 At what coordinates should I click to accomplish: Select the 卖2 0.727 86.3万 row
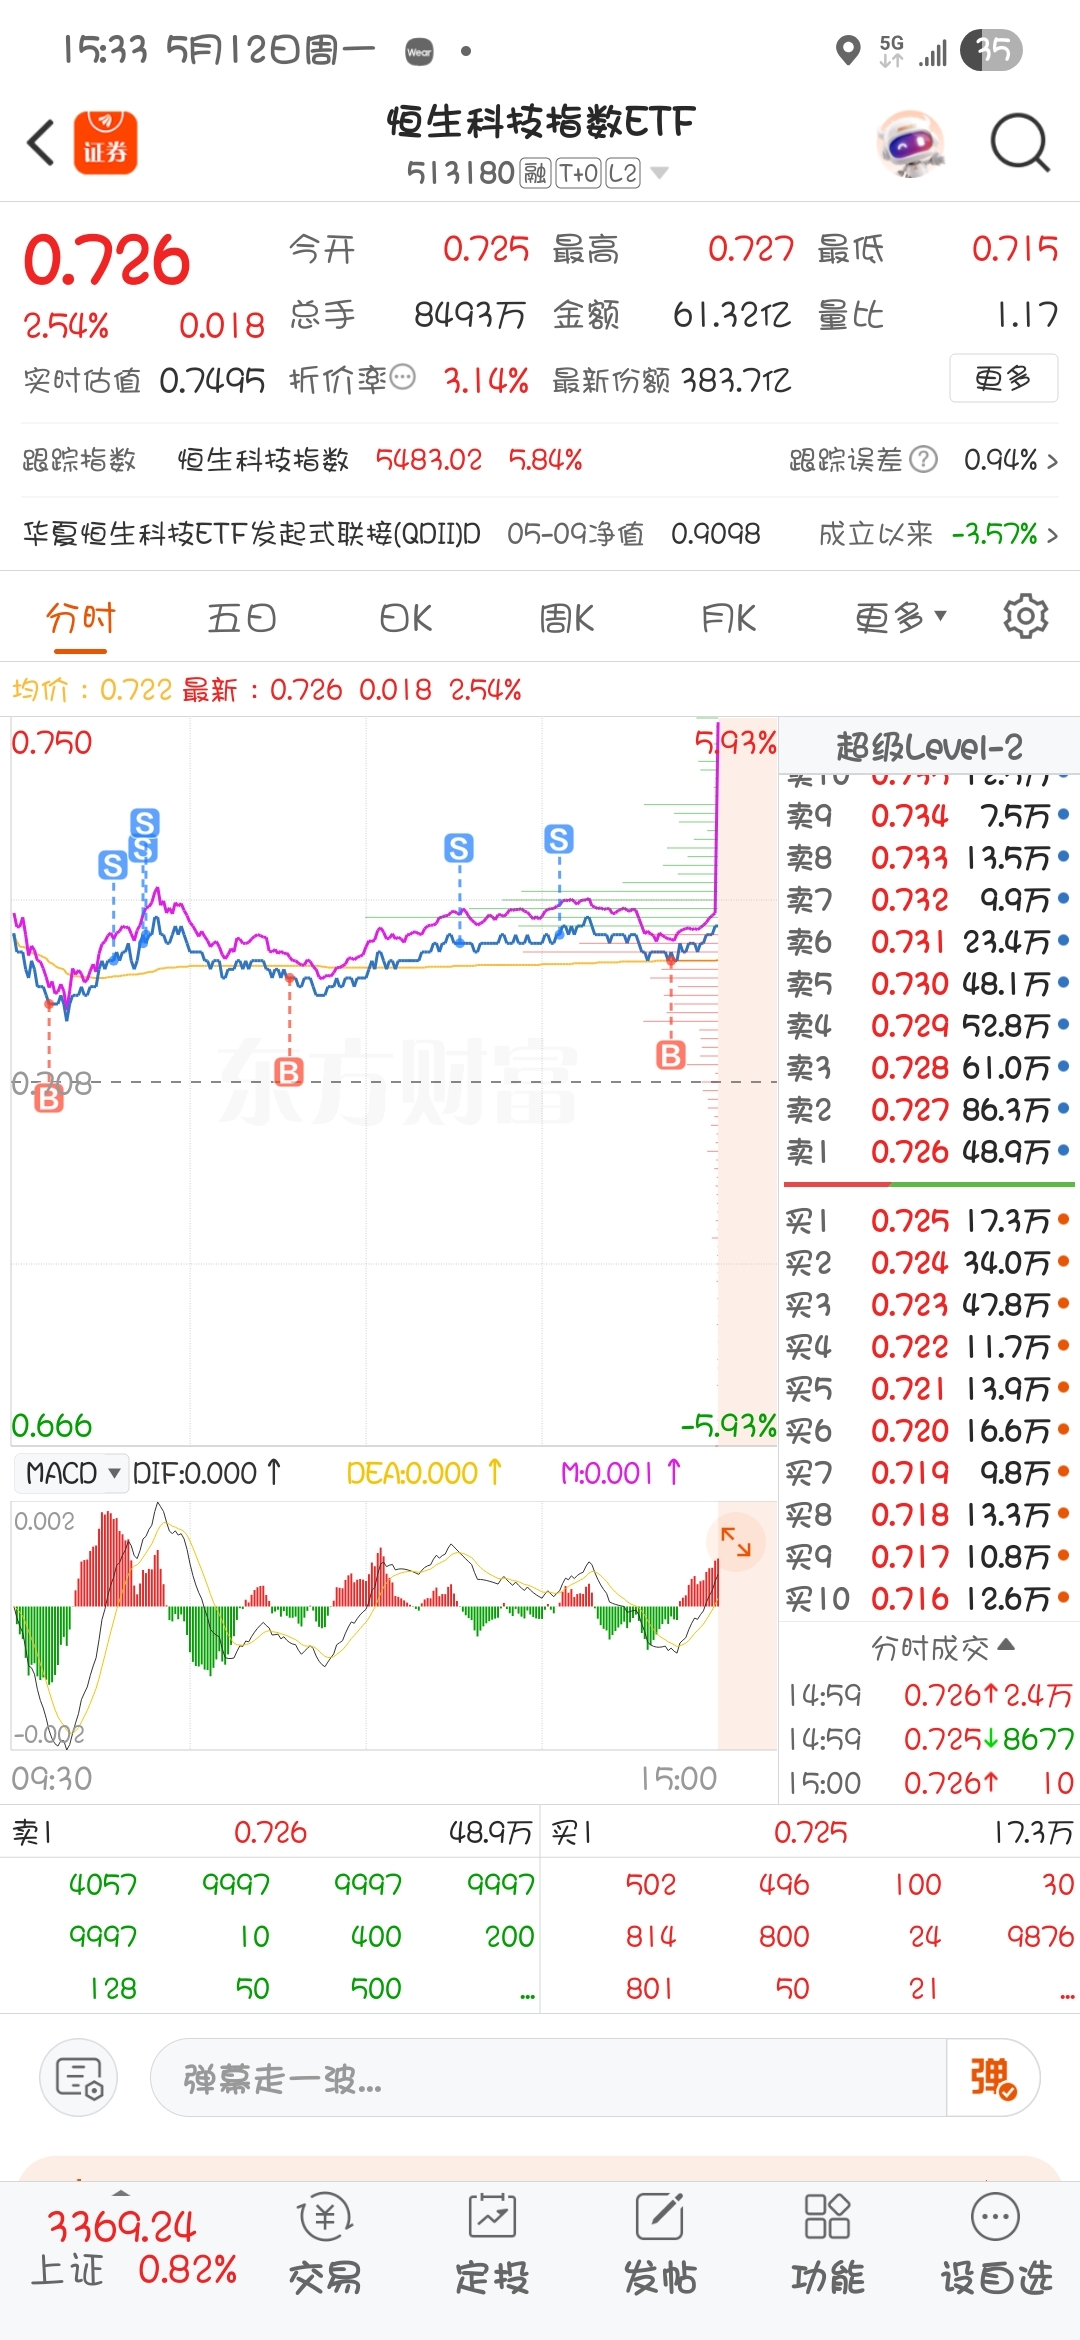[x=928, y=1110]
